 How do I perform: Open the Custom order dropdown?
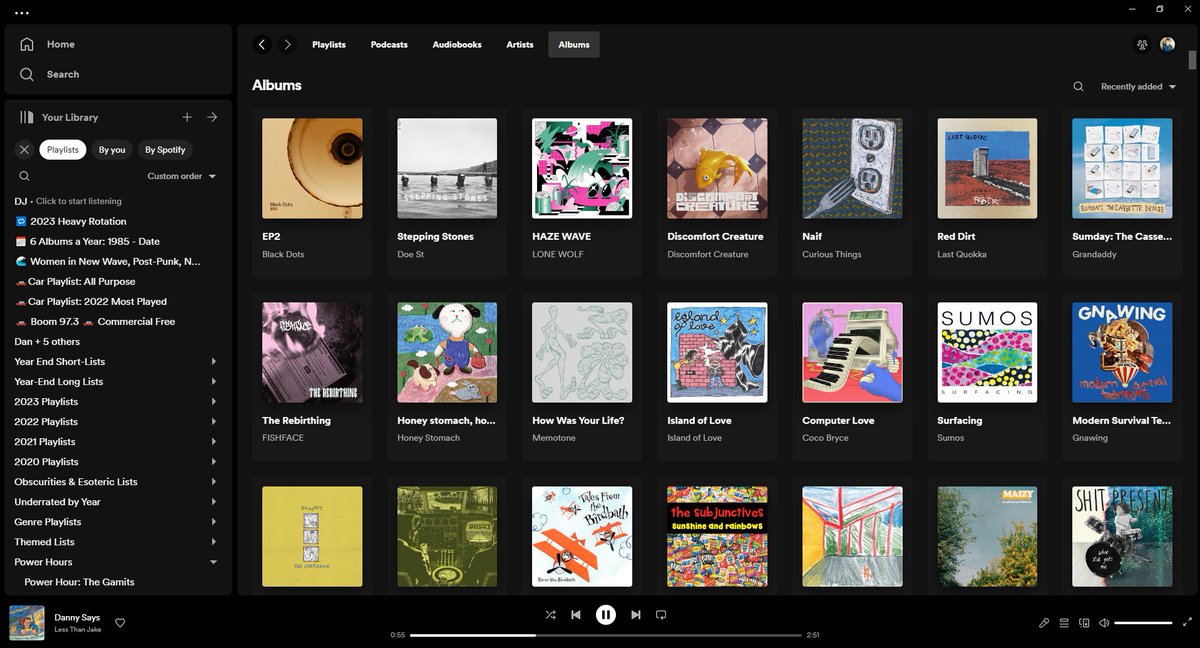pos(181,176)
